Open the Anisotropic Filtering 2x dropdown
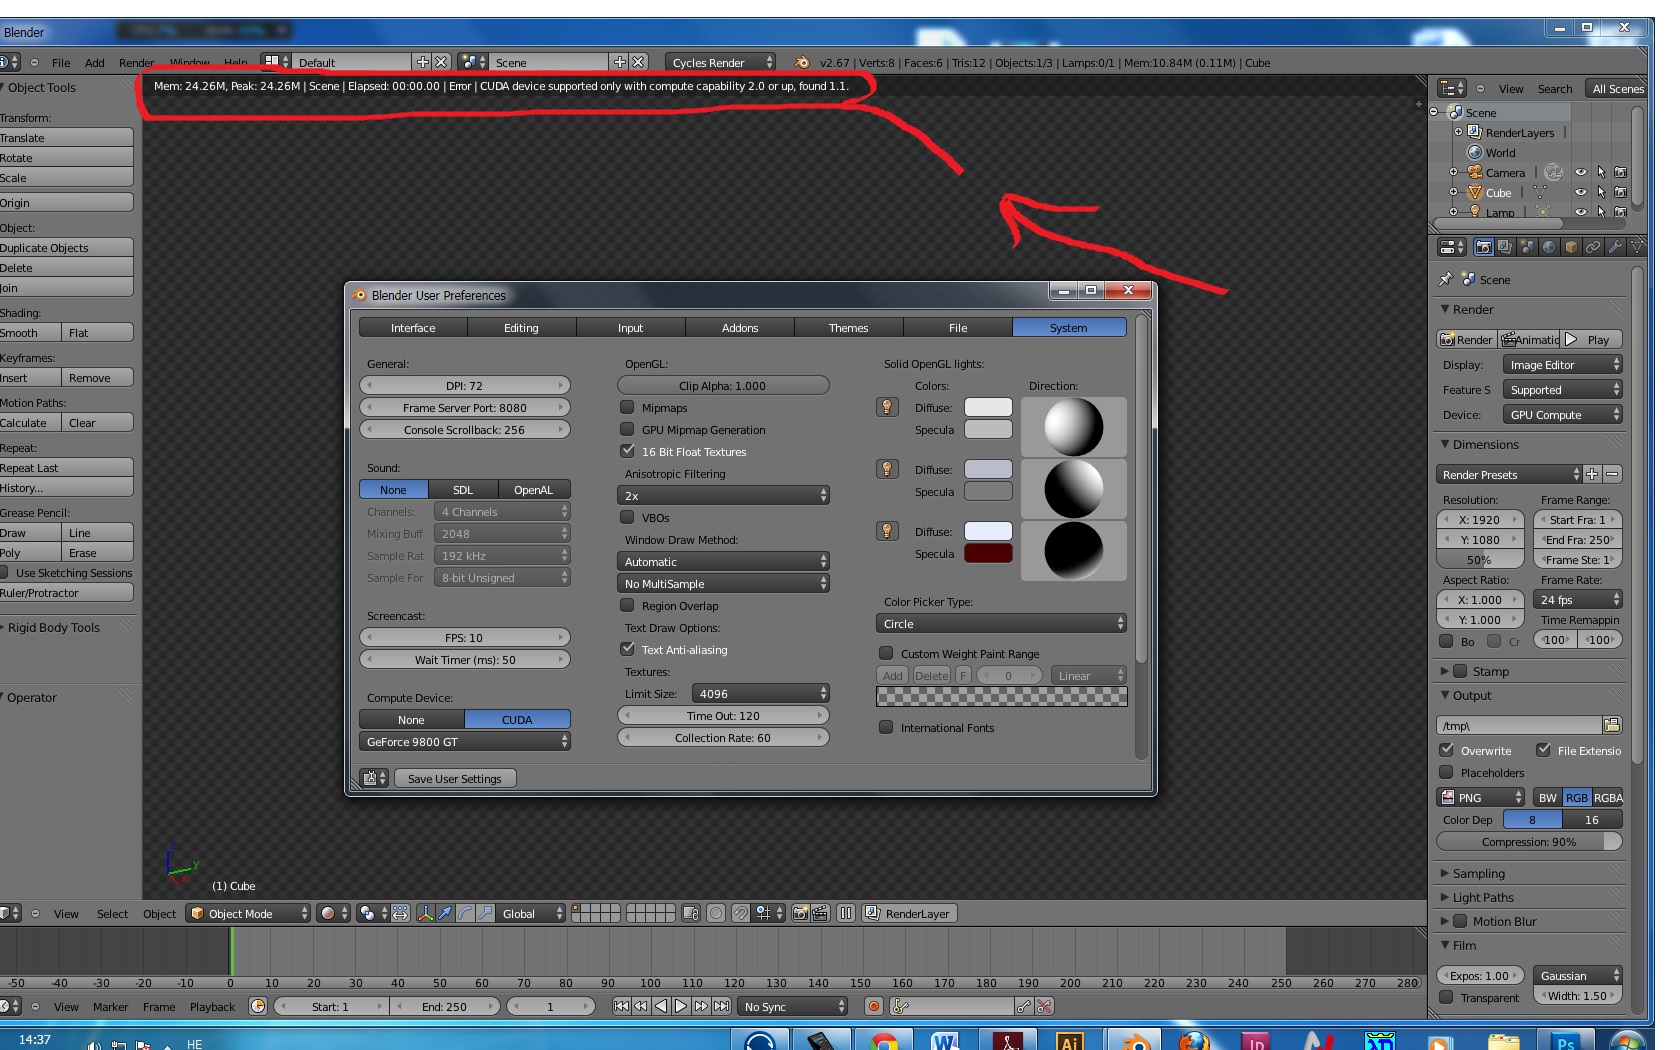 723,495
